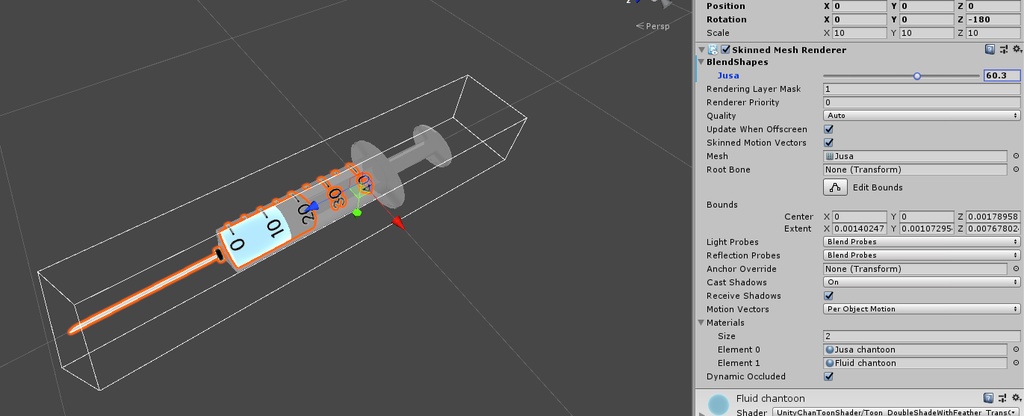This screenshot has height=416, width=1024.
Task: Click the Rotation Z field showing -180
Action: tap(993, 20)
